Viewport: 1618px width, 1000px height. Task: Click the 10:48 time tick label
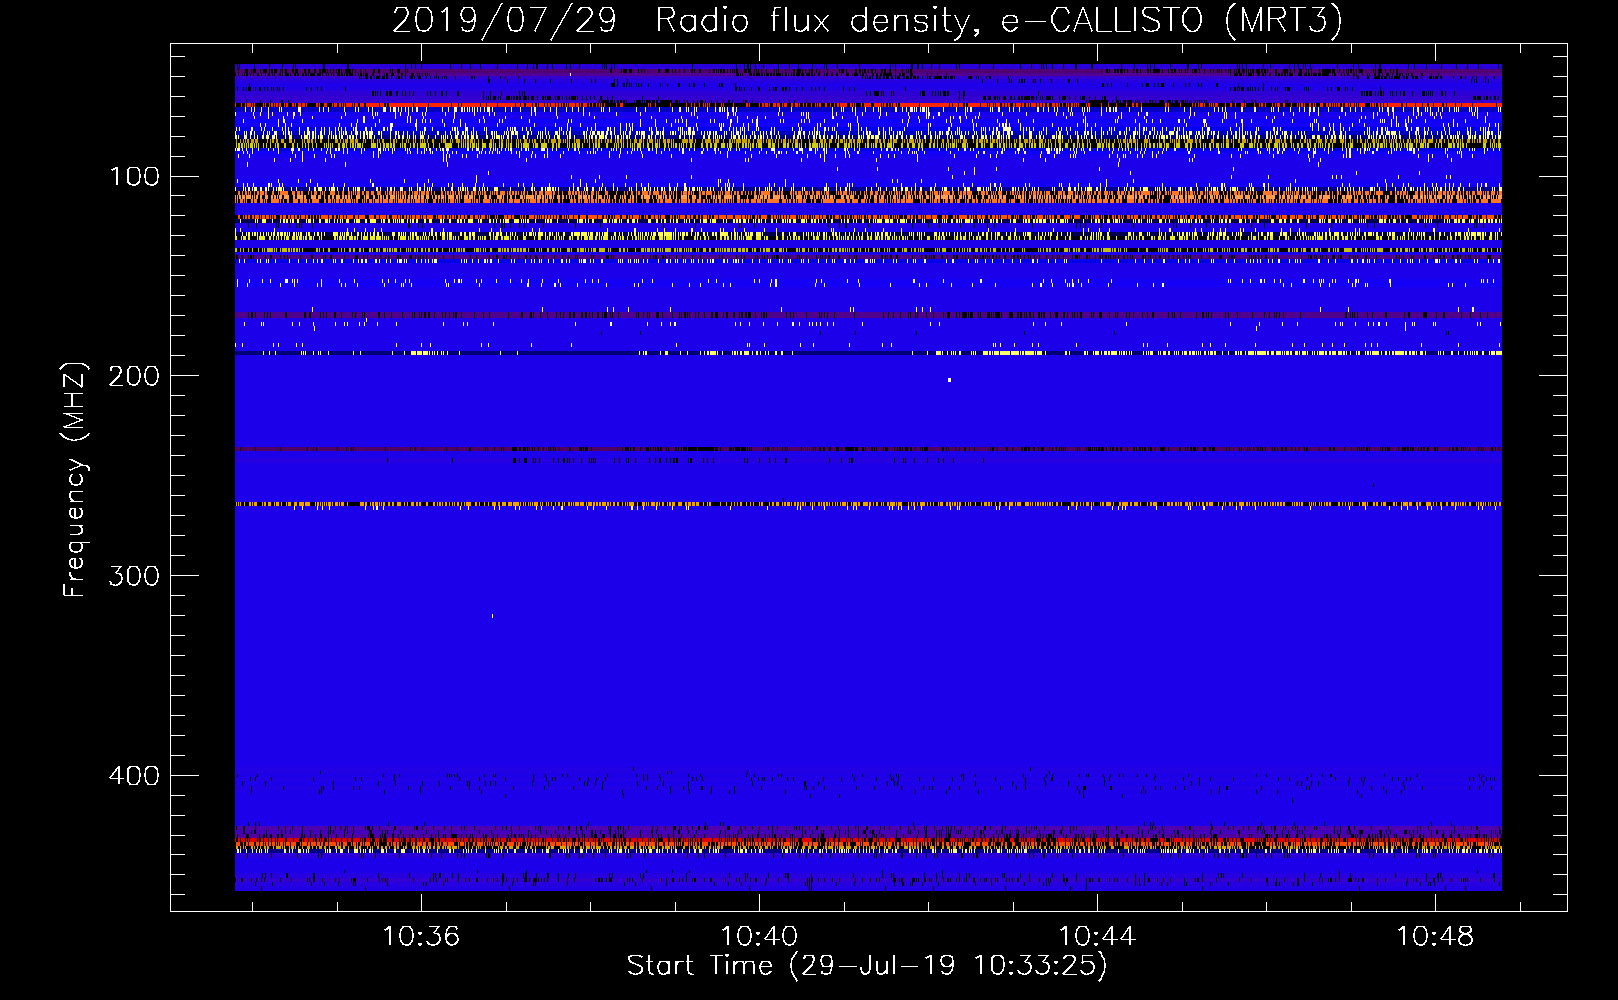tap(1435, 936)
